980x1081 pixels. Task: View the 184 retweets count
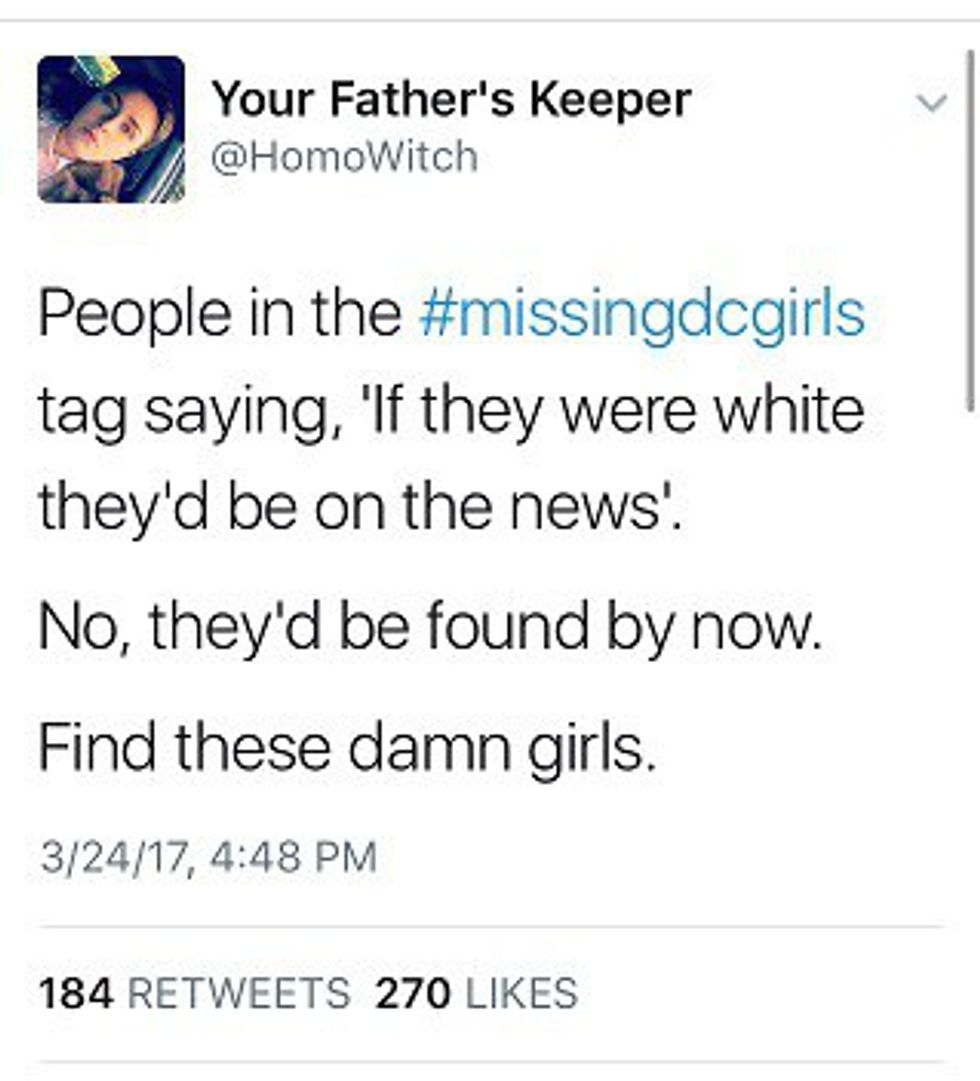(195, 993)
